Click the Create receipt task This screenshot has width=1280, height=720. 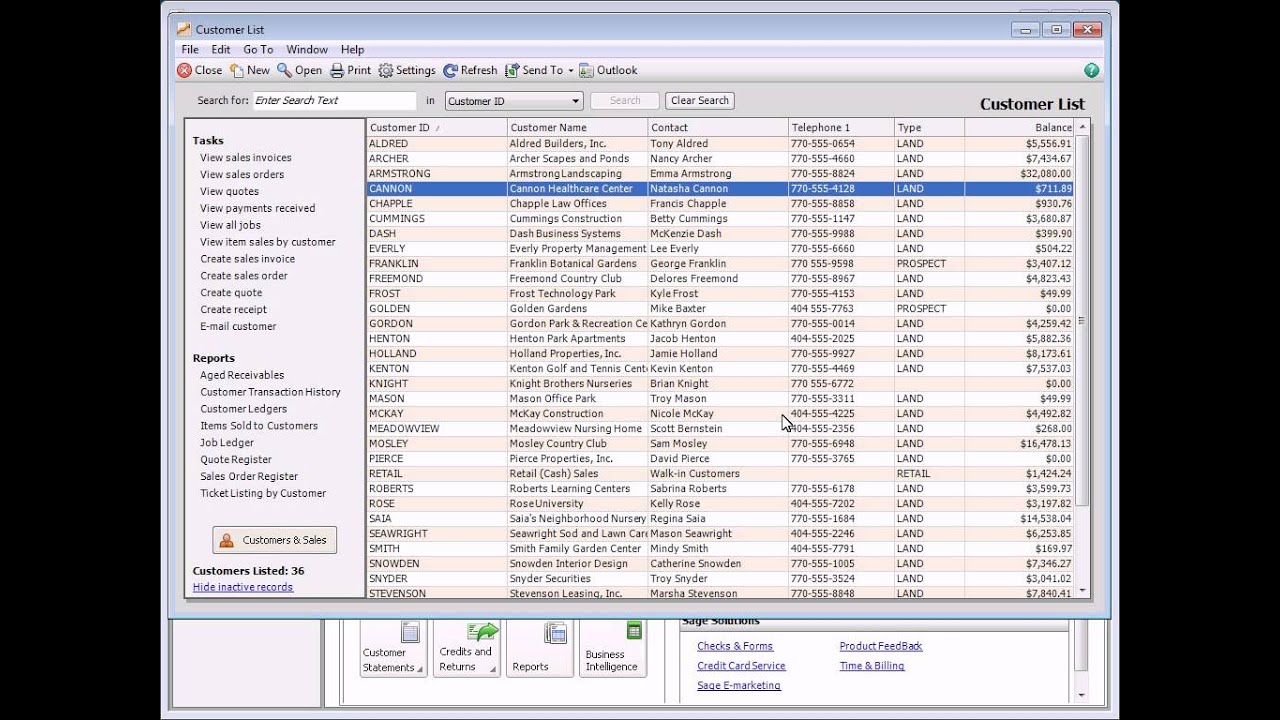pos(233,309)
